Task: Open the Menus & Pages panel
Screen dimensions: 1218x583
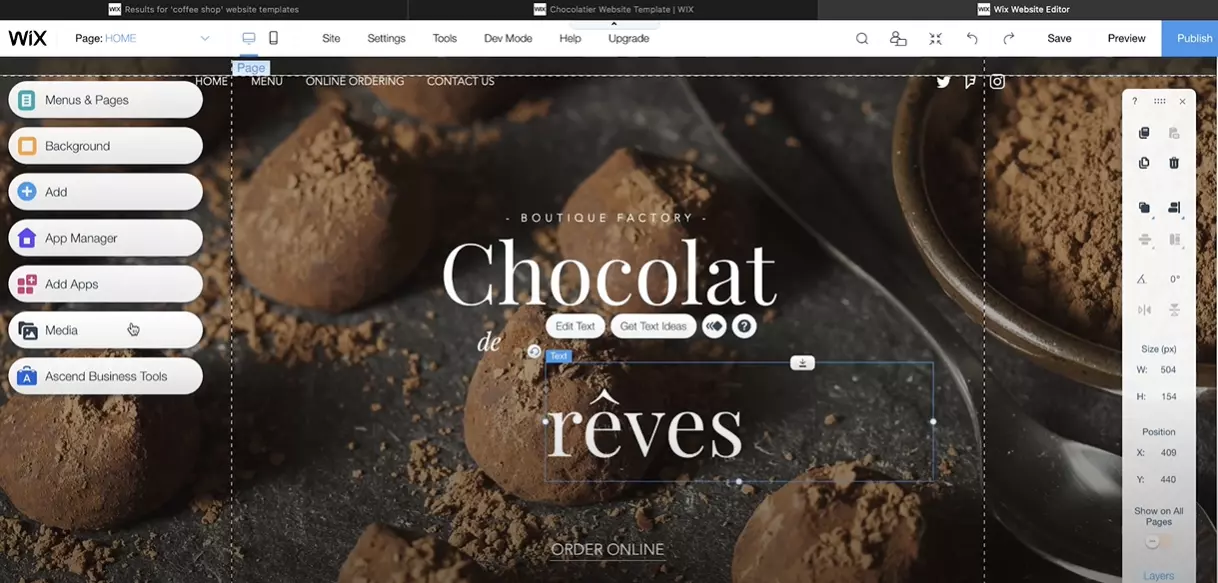Action: click(x=105, y=100)
